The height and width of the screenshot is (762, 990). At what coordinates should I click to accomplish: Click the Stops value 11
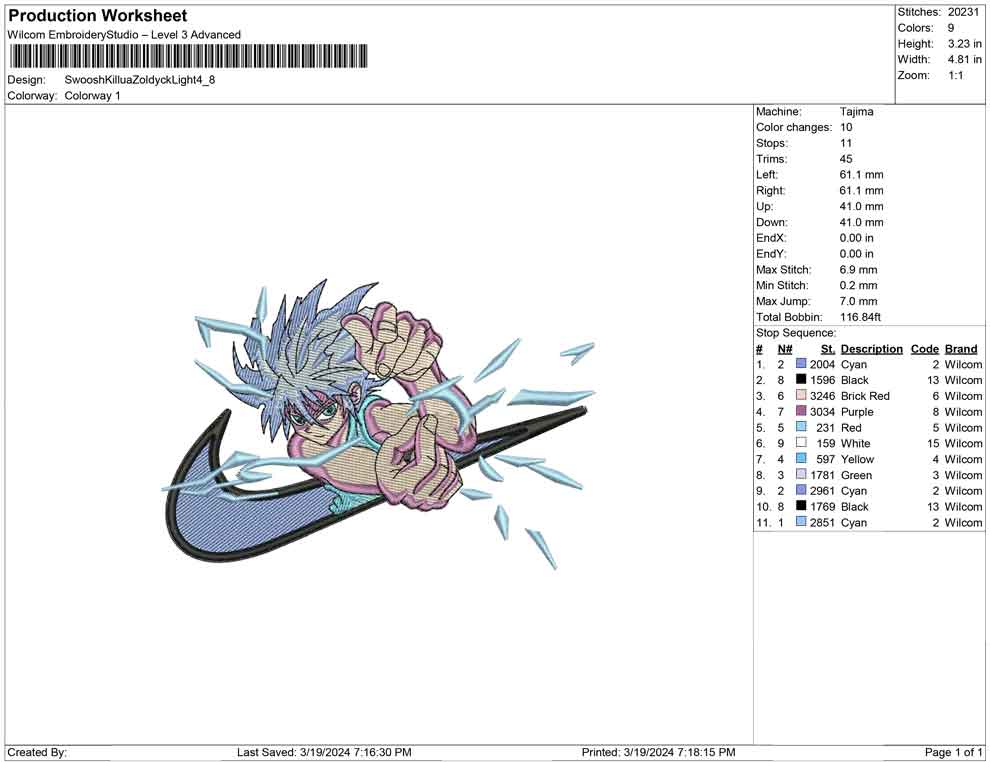pyautogui.click(x=845, y=143)
